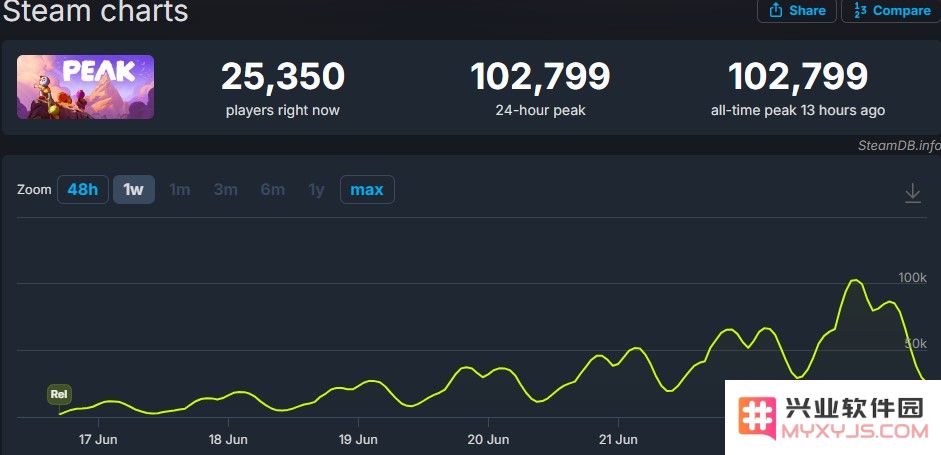Viewport: 941px width, 455px height.
Task: Select the 48h zoom range
Action: pos(83,190)
